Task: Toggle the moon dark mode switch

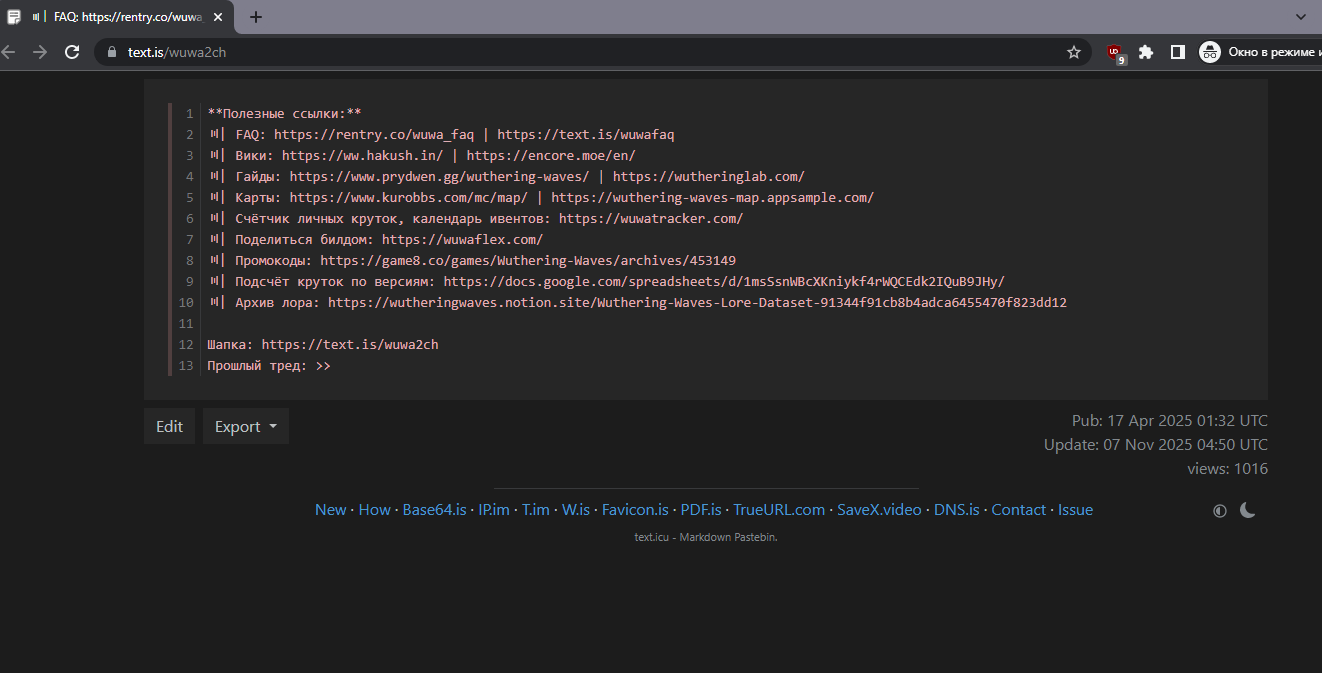Action: [x=1248, y=510]
